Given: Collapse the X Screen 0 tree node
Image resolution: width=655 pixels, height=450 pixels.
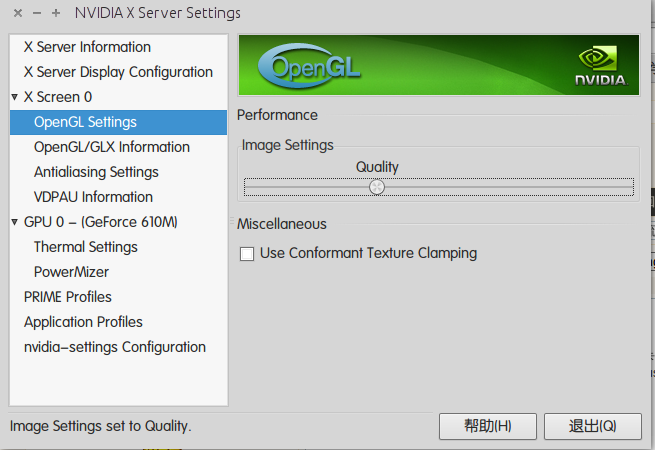Looking at the screenshot, I should [x=15, y=97].
